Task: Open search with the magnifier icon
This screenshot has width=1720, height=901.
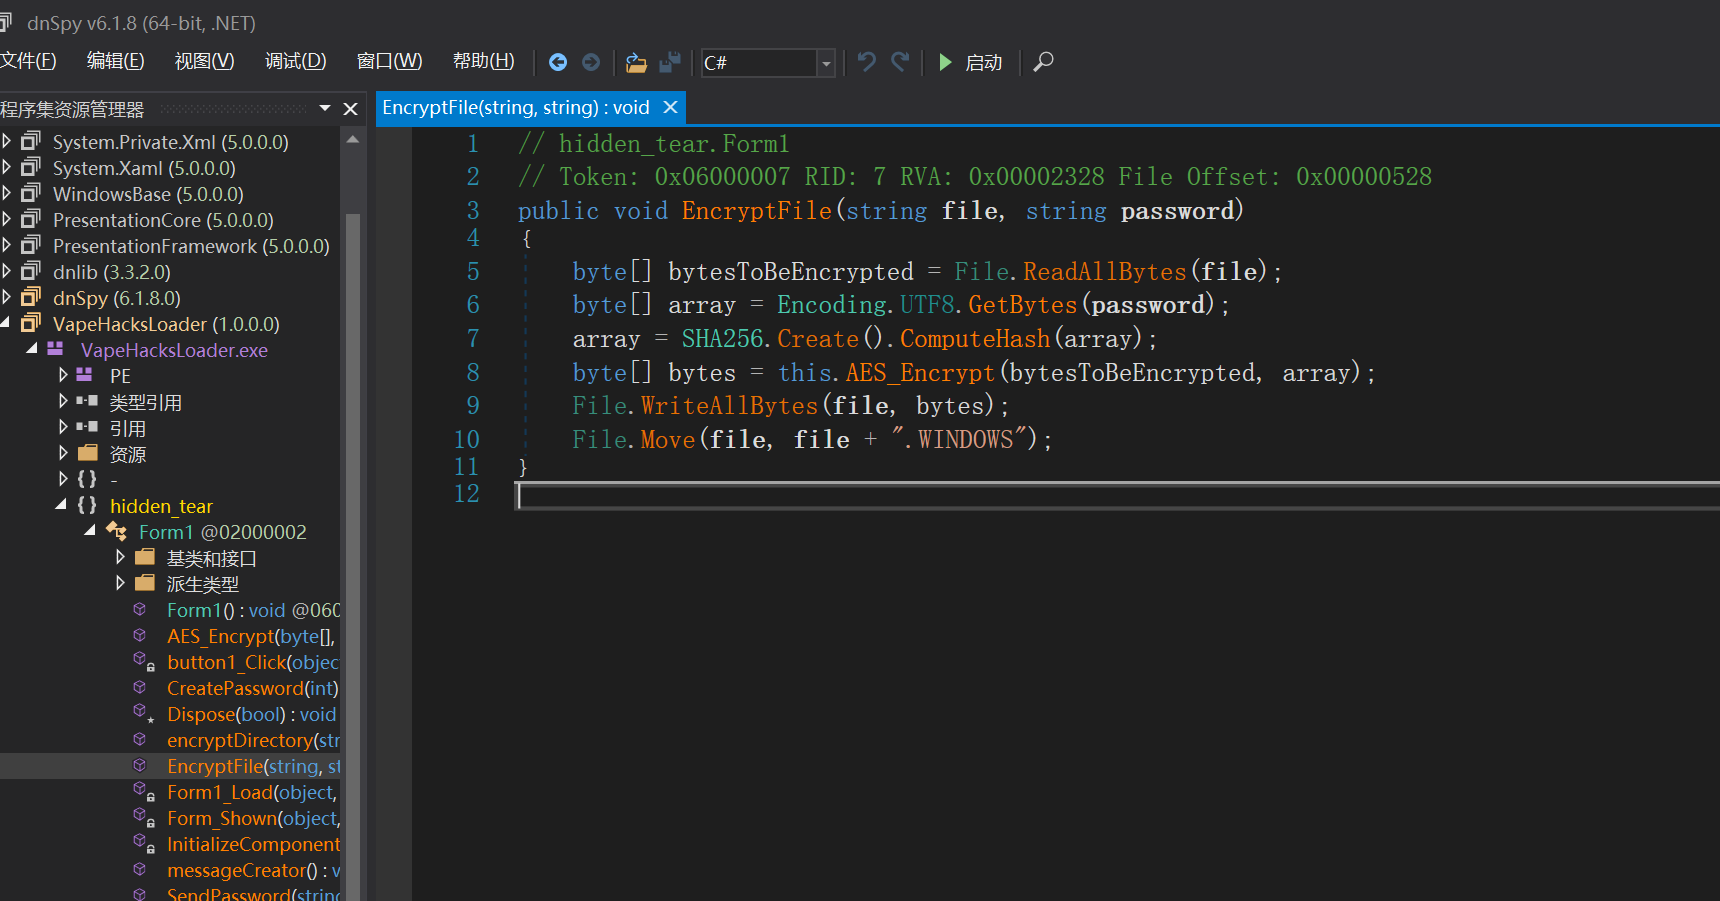Action: click(x=1043, y=62)
